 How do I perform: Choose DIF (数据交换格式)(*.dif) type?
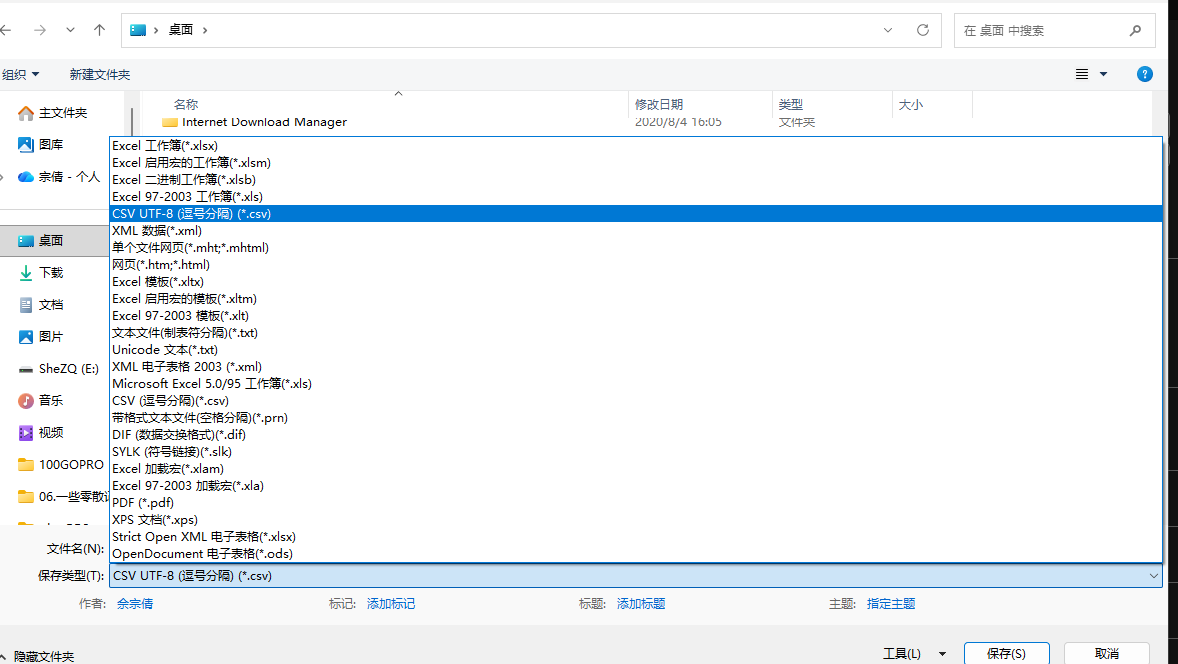pos(636,434)
